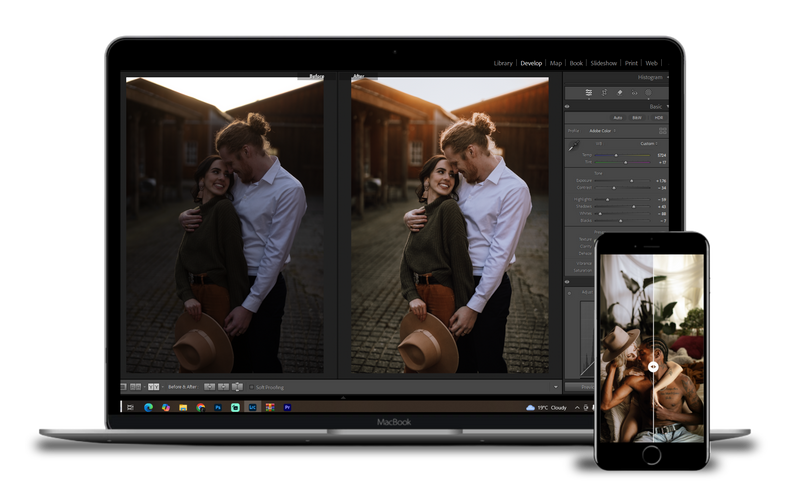The image size is (800, 500).
Task: Expand the filmstrip with bottom triangle
Action: 343,397
